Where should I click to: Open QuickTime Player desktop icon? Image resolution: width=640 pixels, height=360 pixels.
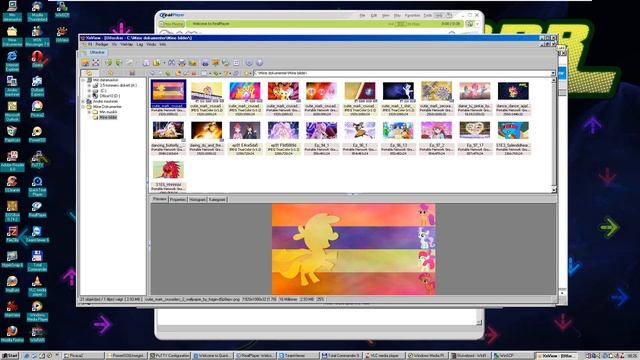click(37, 187)
